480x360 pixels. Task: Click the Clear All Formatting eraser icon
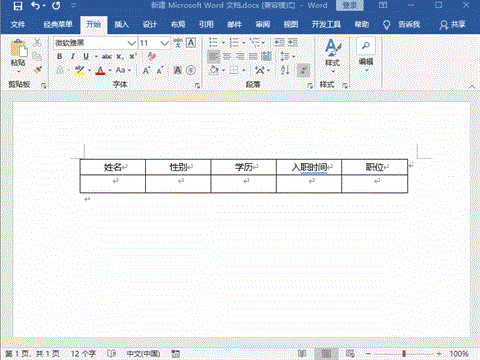(152, 56)
